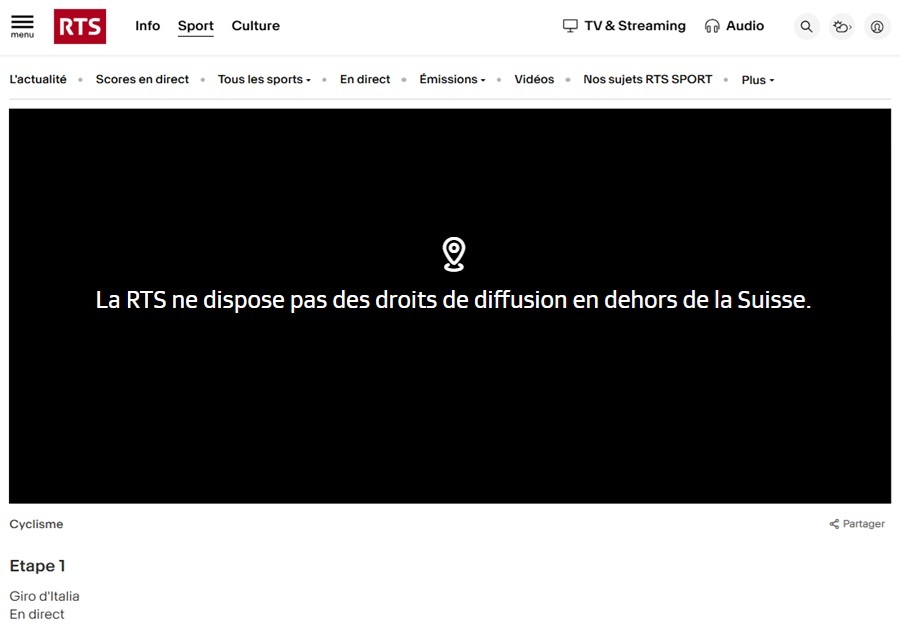Click the headphones icon
Image resolution: width=900 pixels, height=629 pixels.
point(712,26)
